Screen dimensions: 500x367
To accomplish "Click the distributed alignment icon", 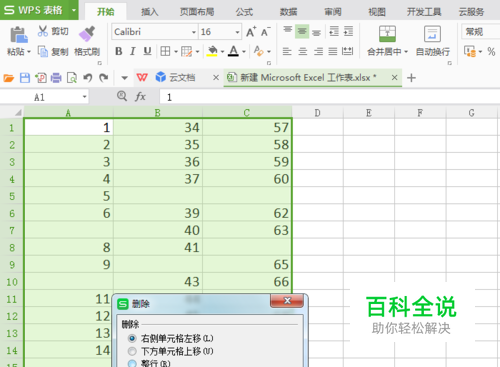I will 348,51.
